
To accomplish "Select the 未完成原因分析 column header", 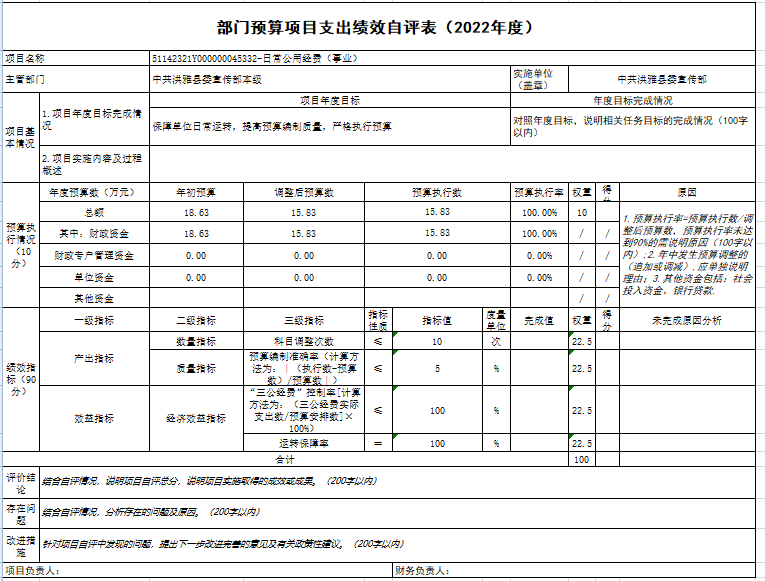I will pyautogui.click(x=687, y=320).
